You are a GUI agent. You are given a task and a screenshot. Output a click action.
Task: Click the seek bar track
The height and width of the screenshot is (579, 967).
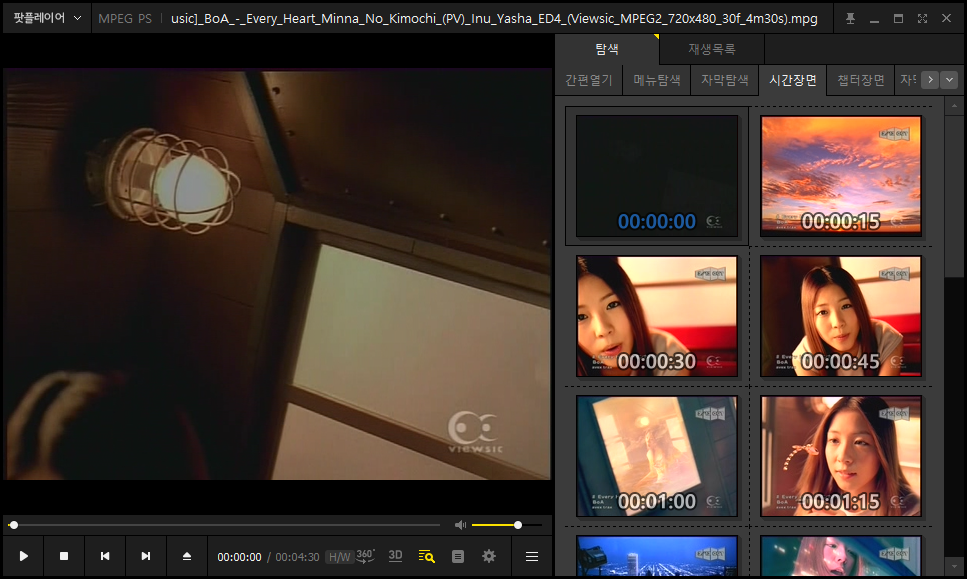pos(224,525)
